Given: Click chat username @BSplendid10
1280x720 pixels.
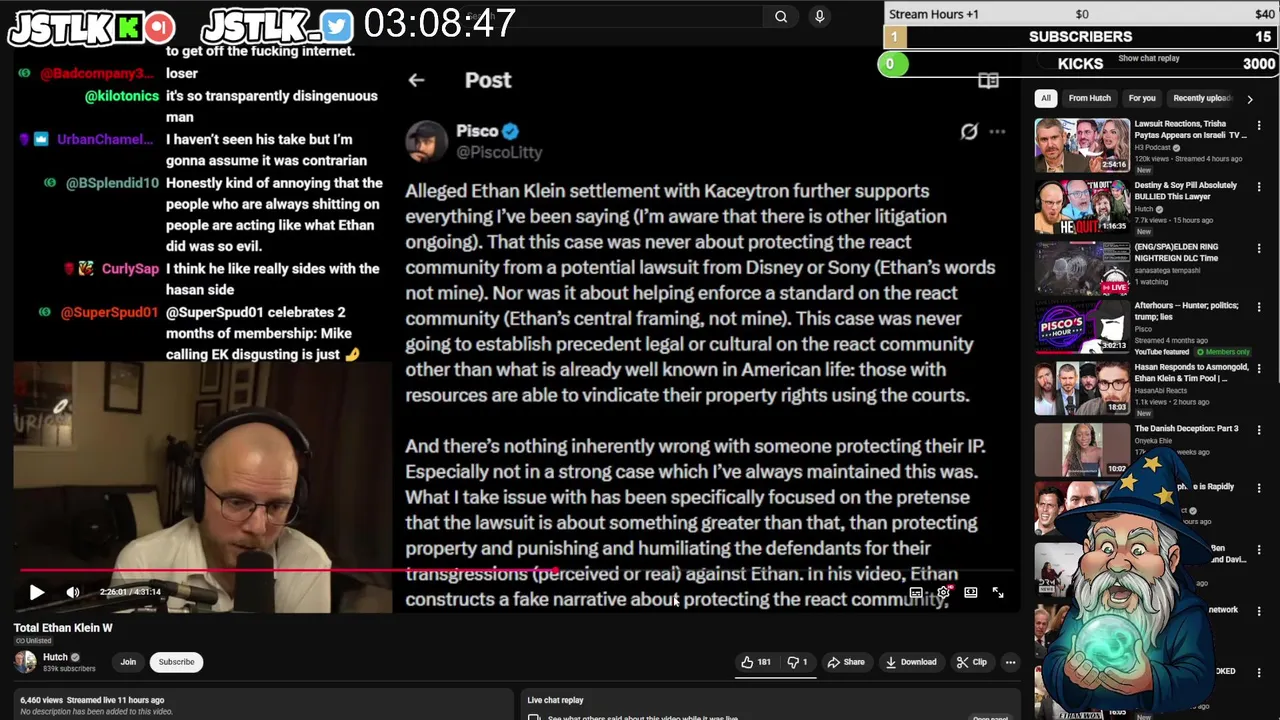Looking at the screenshot, I should [x=112, y=183].
